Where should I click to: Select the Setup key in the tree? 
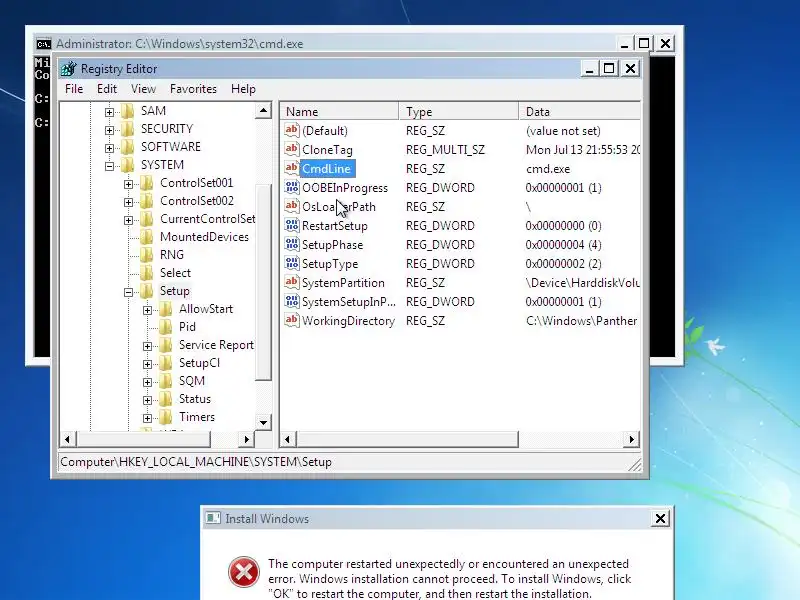(174, 291)
